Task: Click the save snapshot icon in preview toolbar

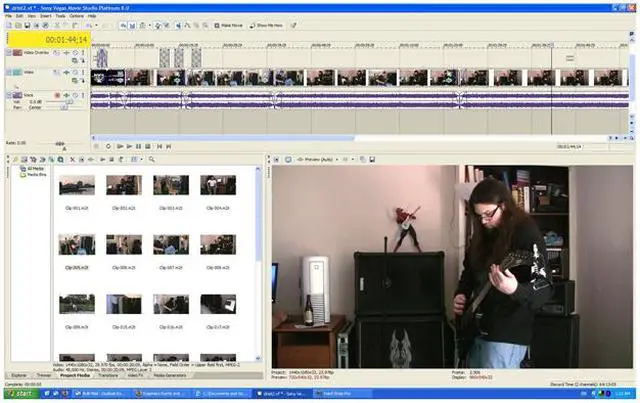Action: point(373,159)
